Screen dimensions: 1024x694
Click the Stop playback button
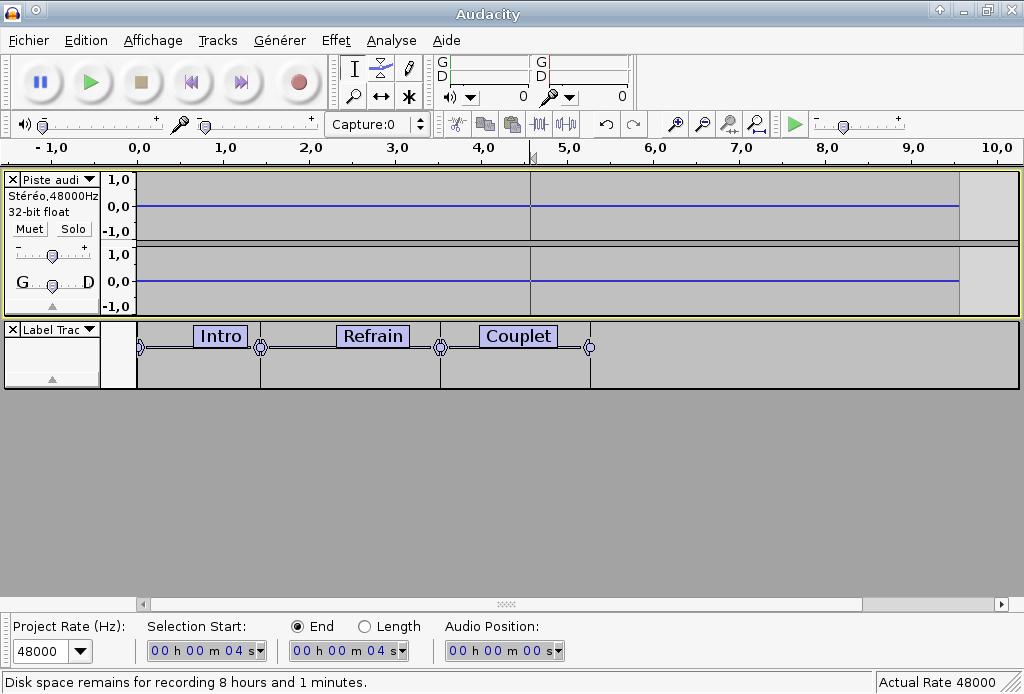141,82
